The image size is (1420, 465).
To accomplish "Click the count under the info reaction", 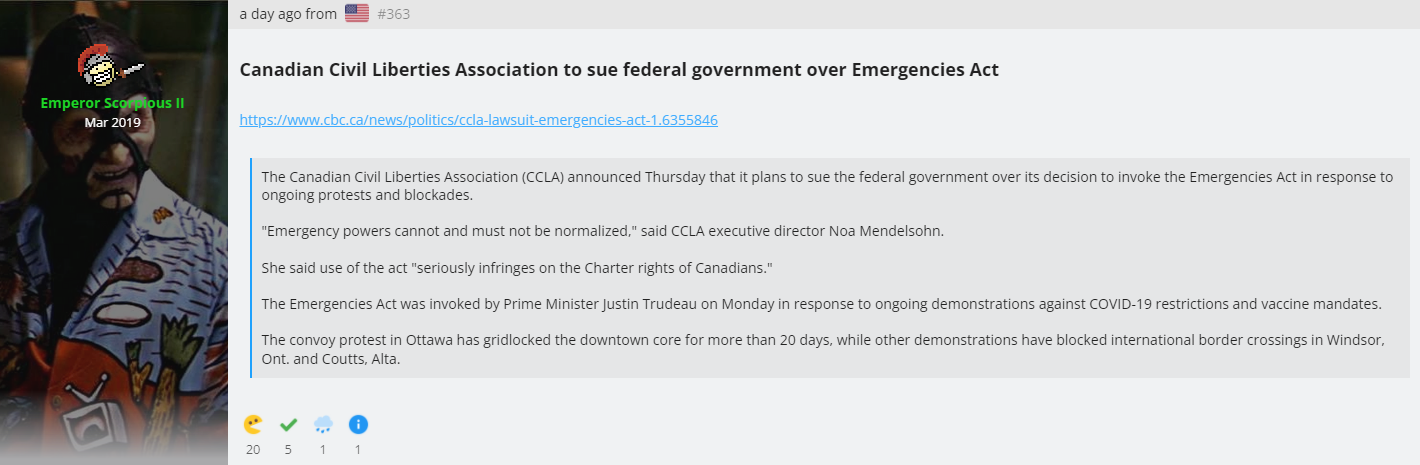I will (x=358, y=449).
